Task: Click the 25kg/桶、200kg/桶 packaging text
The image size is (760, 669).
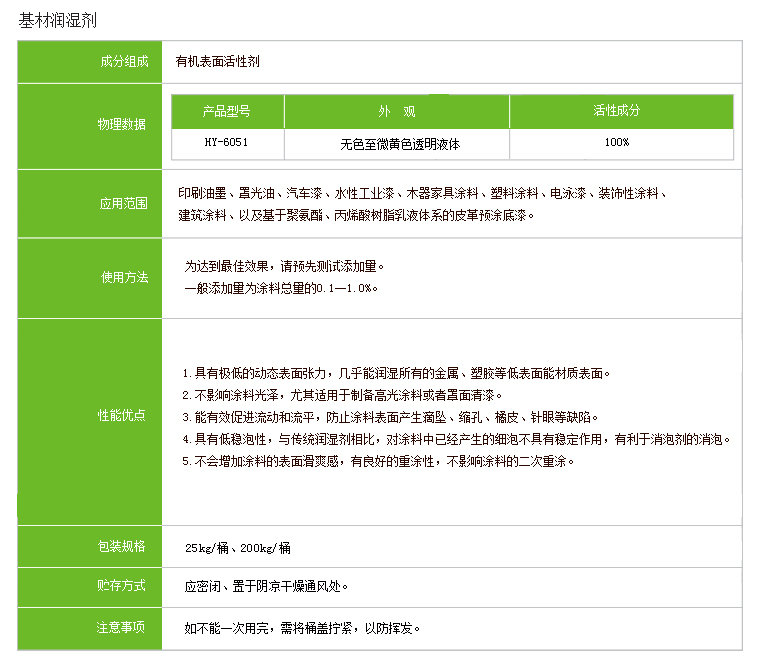Action: click(238, 548)
